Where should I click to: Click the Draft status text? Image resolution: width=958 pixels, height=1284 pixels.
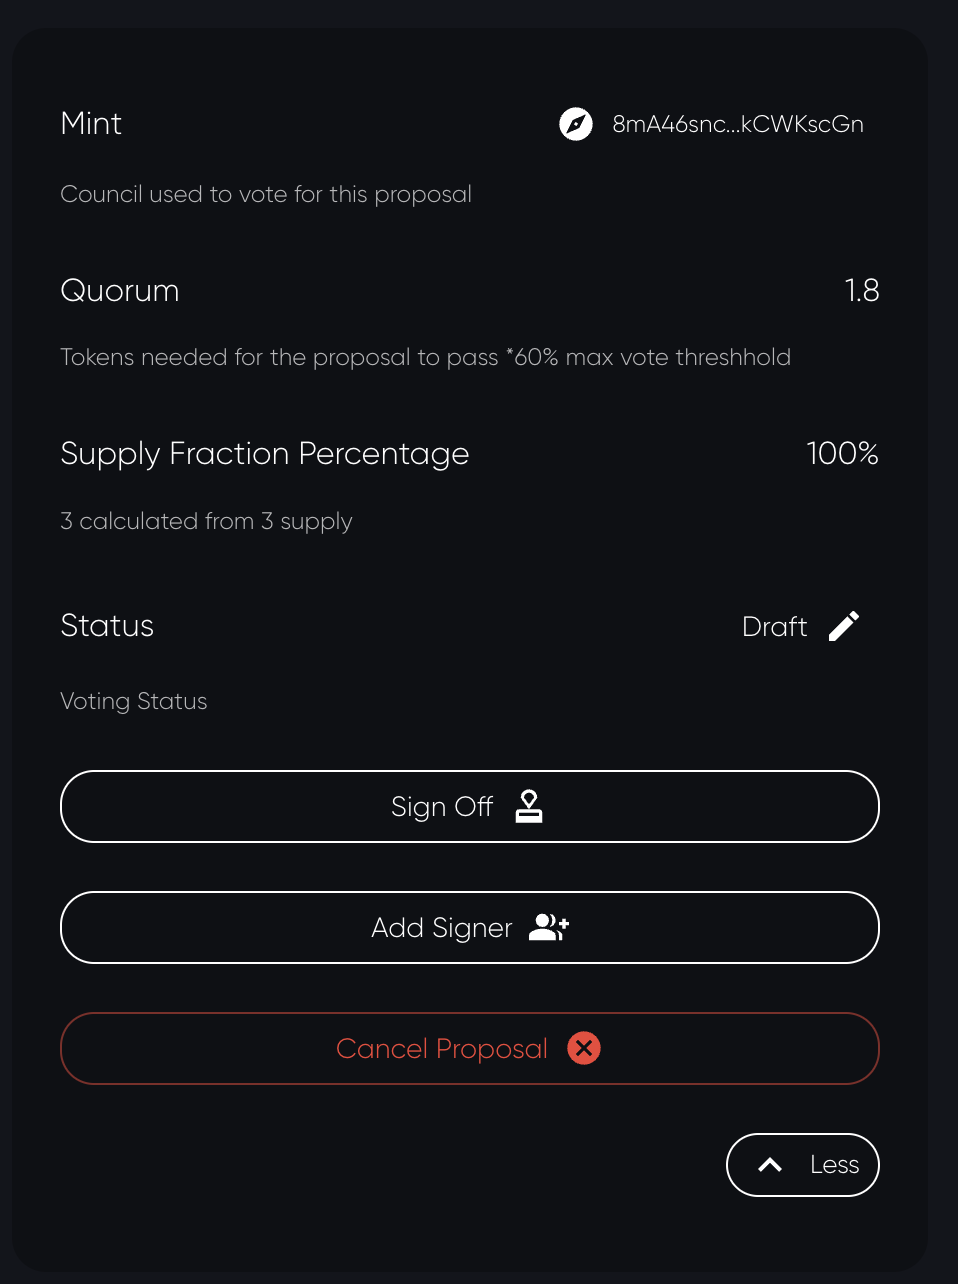774,627
